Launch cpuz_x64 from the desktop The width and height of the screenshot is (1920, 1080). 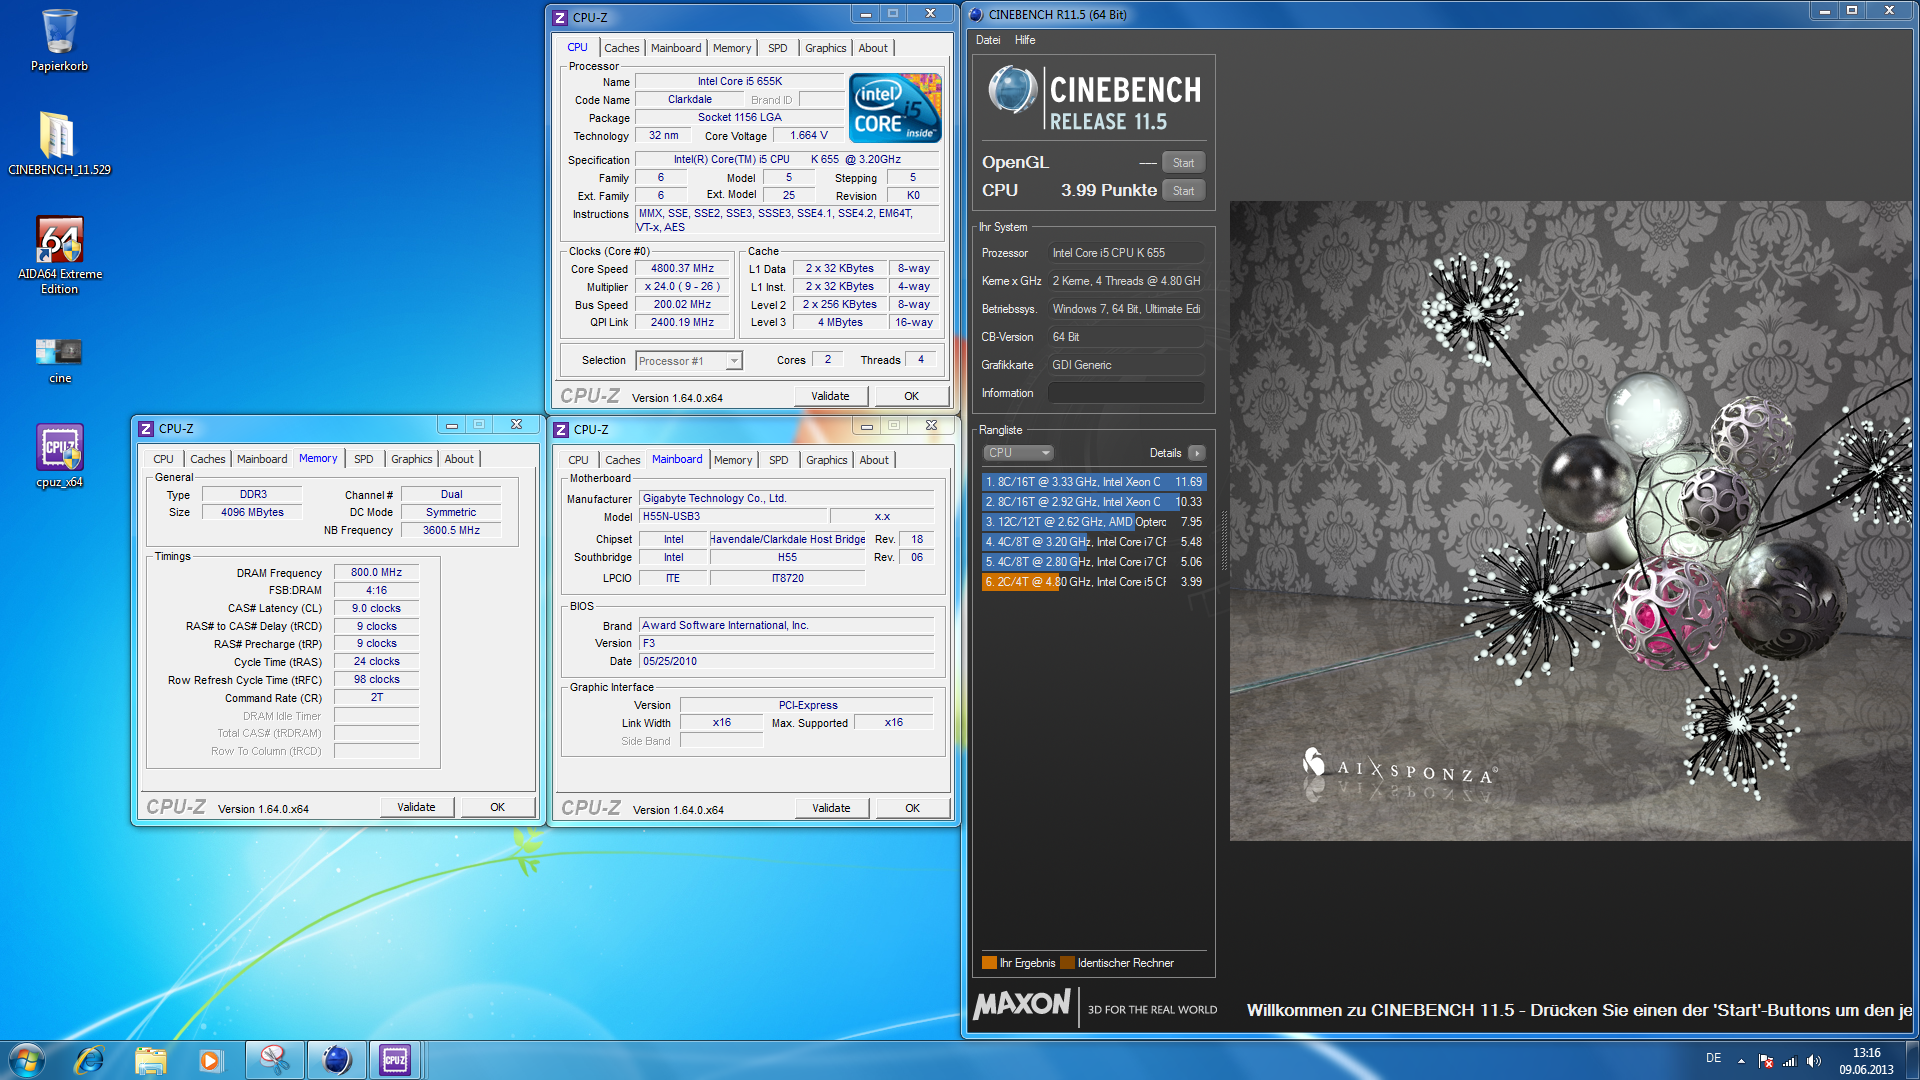point(60,456)
